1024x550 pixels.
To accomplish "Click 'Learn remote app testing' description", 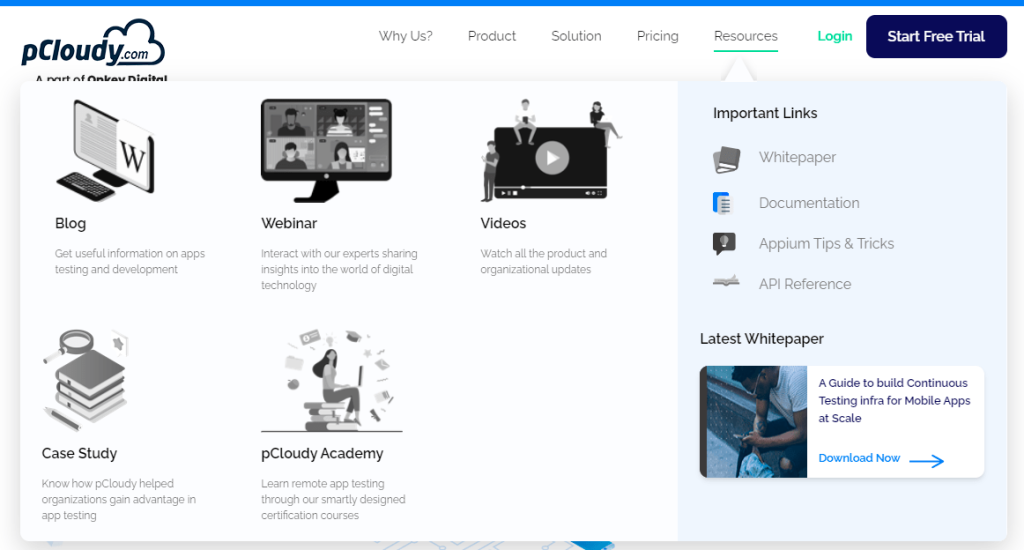I will pos(333,499).
